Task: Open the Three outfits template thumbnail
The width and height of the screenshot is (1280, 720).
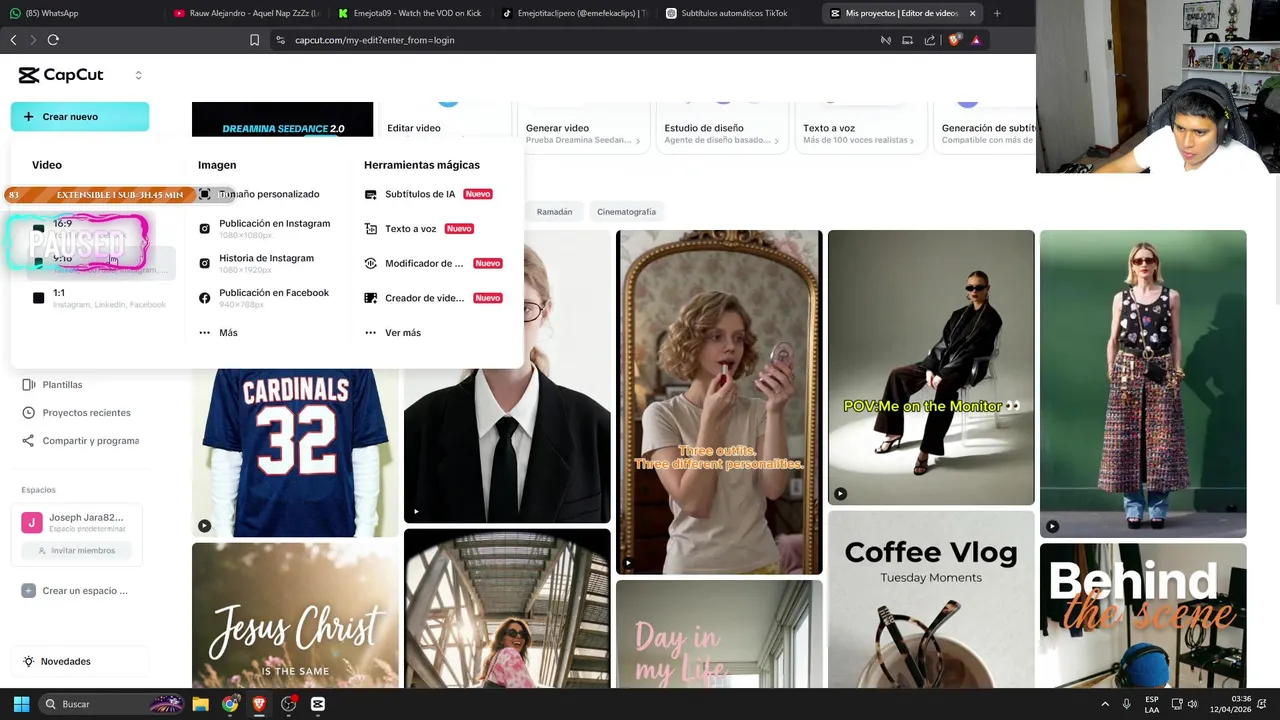Action: [719, 402]
